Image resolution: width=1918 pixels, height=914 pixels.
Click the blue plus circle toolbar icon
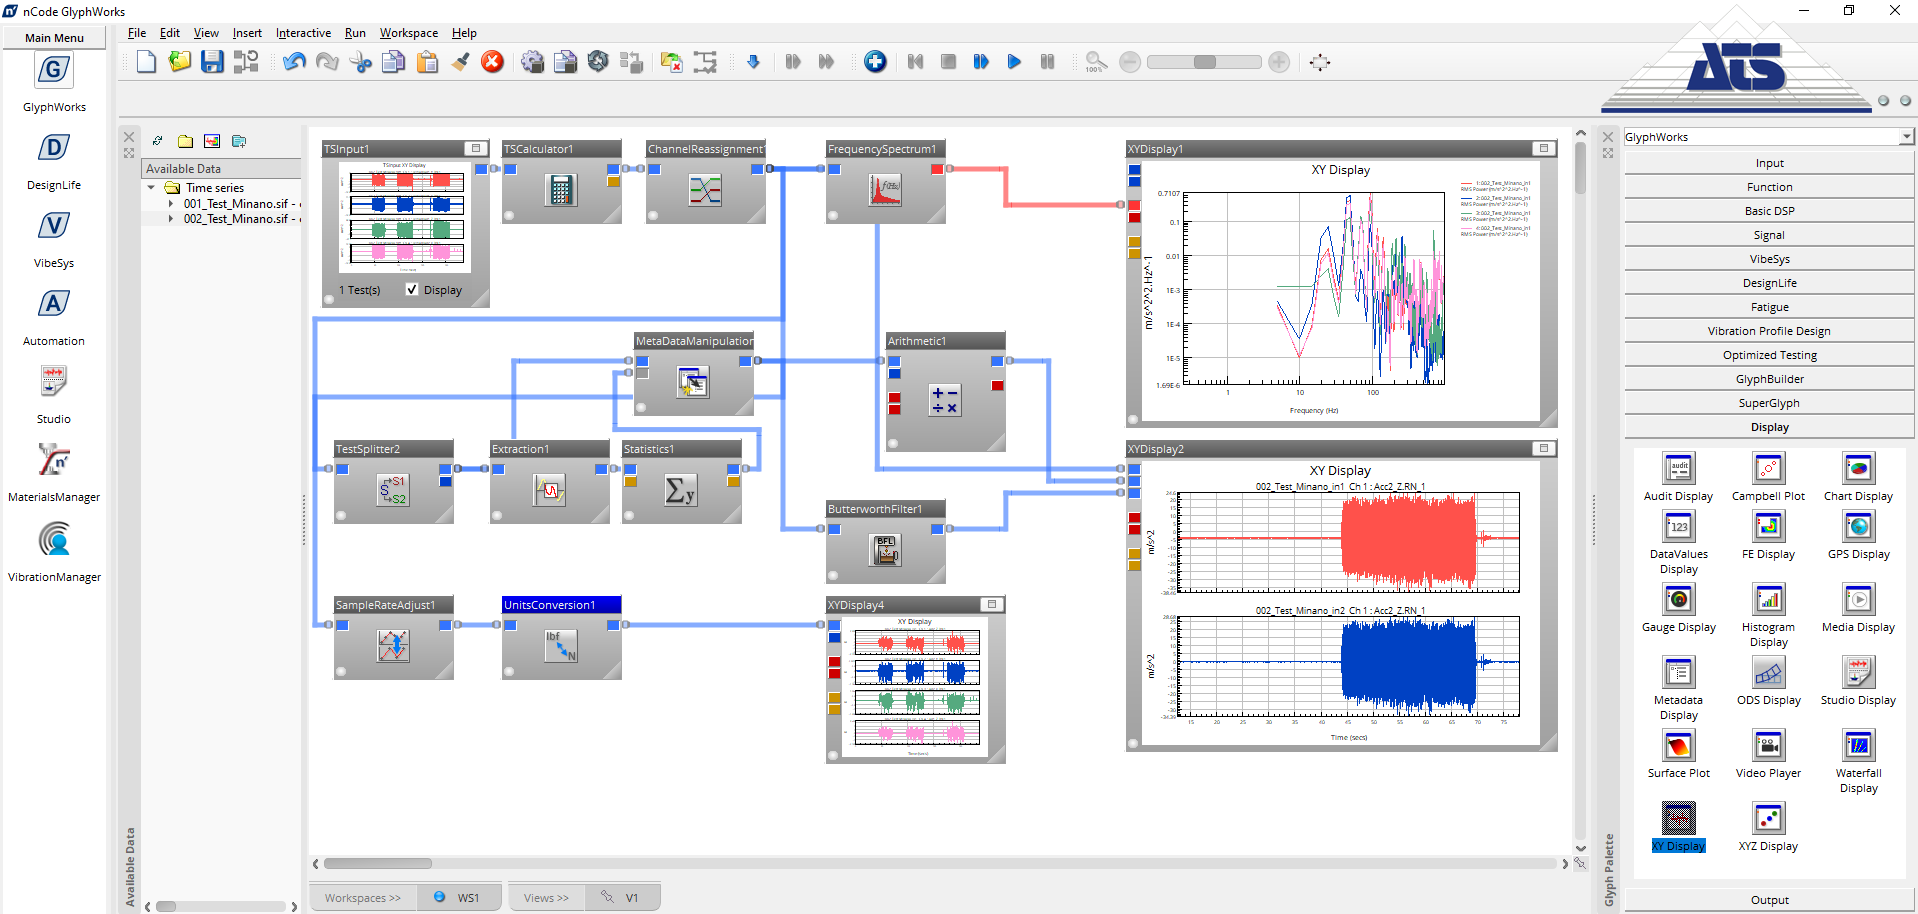click(x=875, y=62)
